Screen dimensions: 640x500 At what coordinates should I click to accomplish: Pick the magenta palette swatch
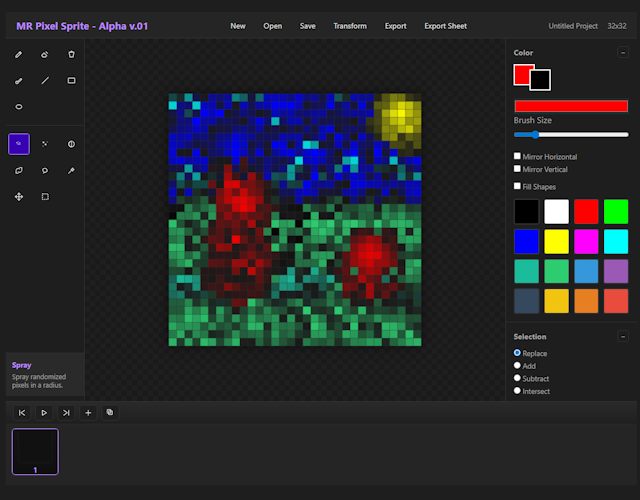pos(586,241)
